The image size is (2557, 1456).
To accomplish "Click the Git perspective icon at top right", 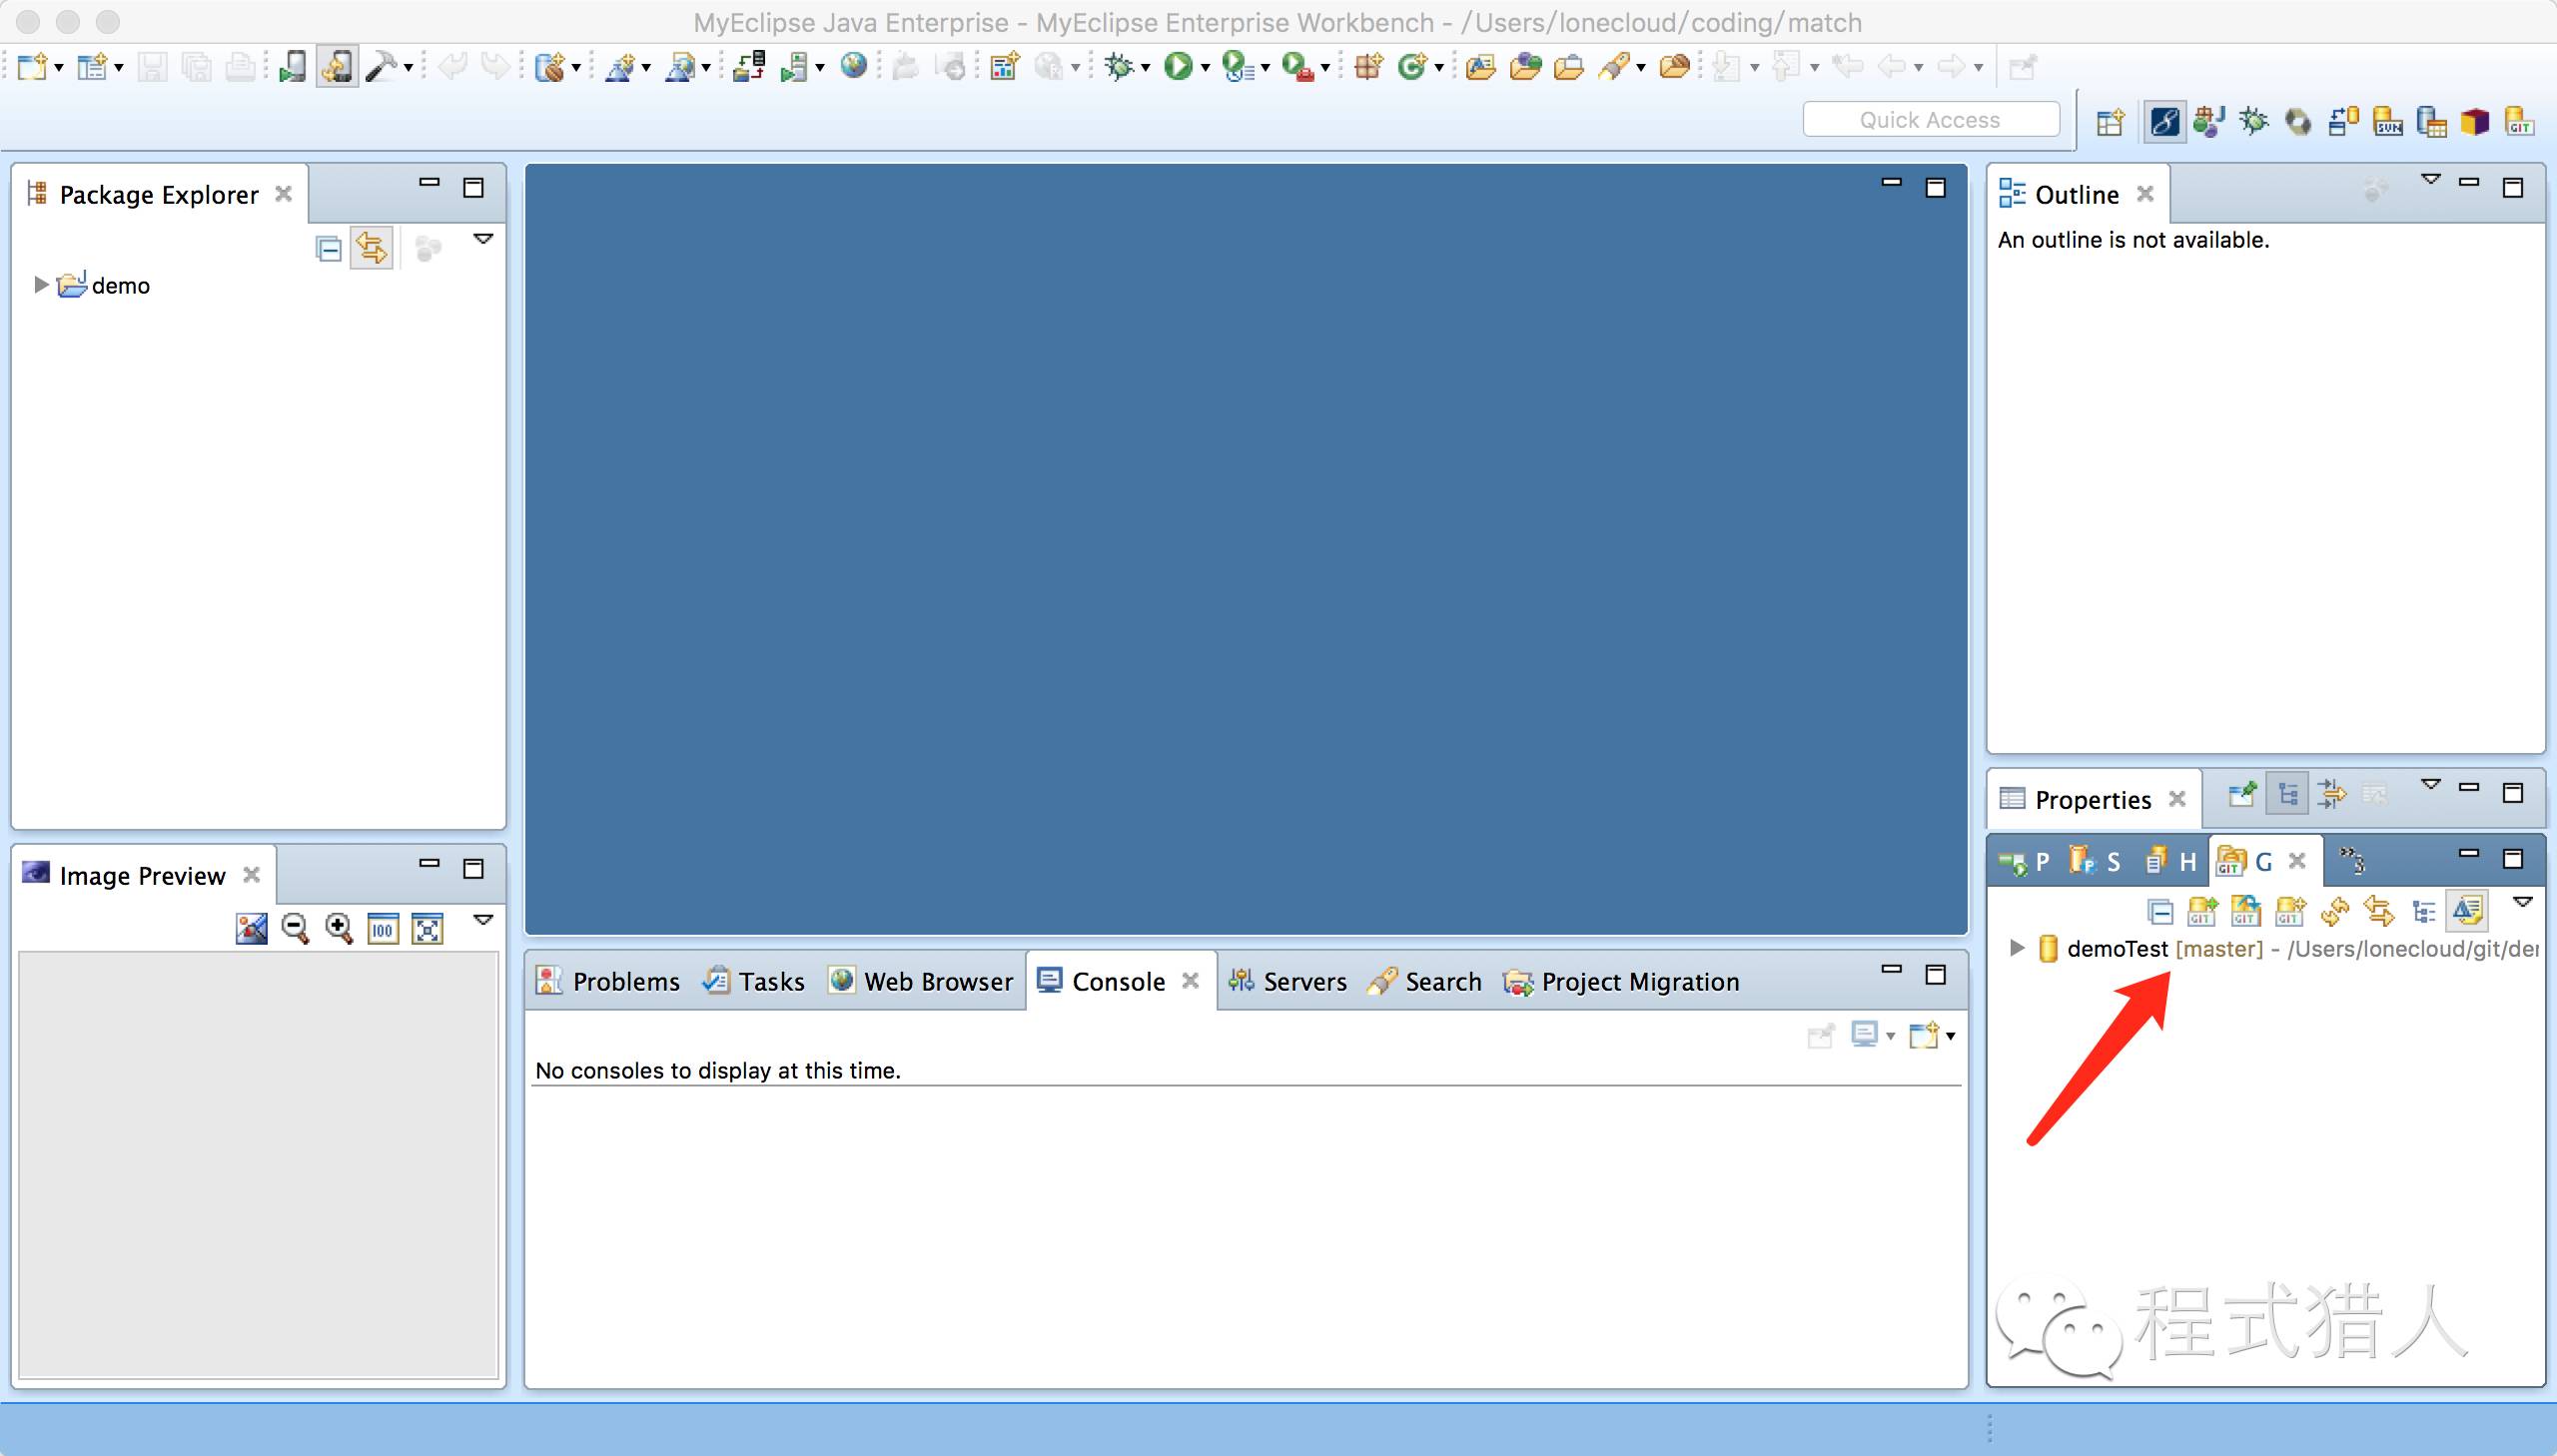I will pos(2518,122).
